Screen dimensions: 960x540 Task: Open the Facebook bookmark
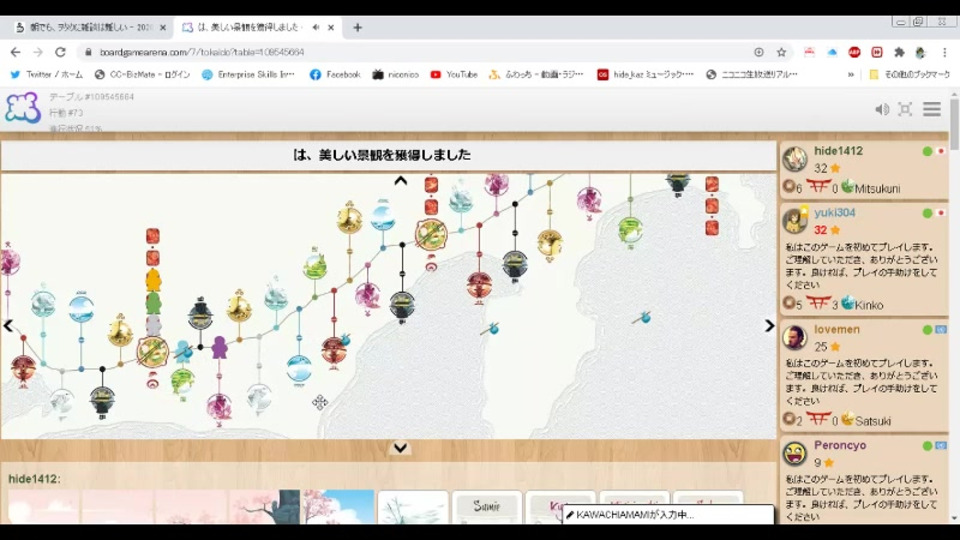pyautogui.click(x=335, y=74)
